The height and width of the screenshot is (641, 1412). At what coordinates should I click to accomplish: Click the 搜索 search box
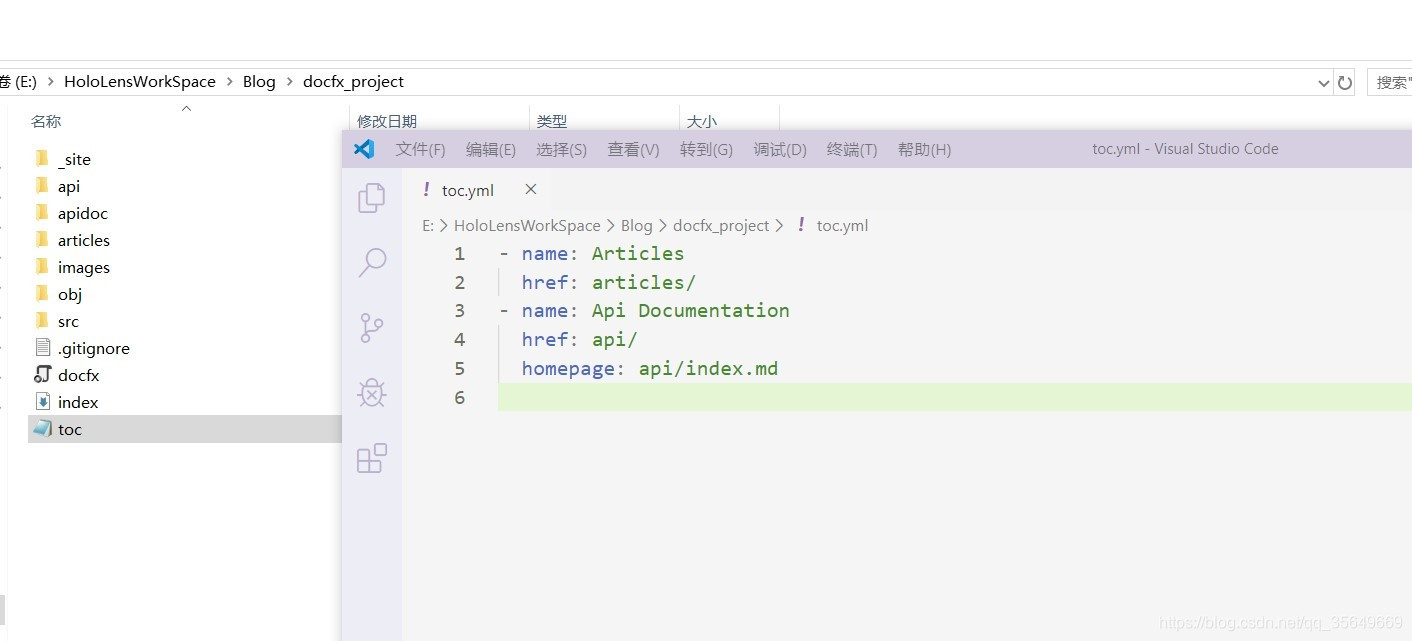click(1393, 81)
